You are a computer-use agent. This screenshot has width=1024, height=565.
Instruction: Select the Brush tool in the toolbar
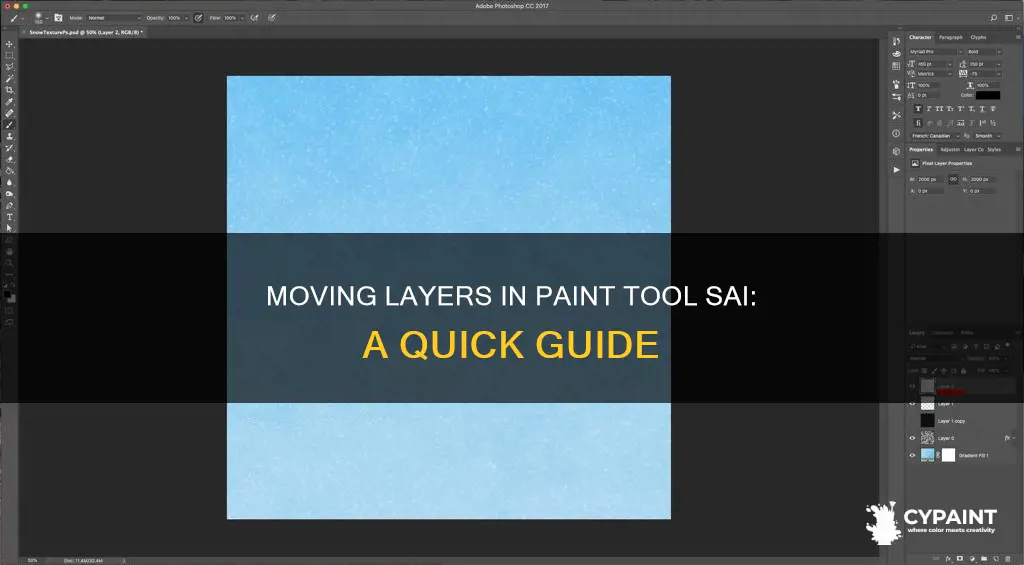point(9,125)
